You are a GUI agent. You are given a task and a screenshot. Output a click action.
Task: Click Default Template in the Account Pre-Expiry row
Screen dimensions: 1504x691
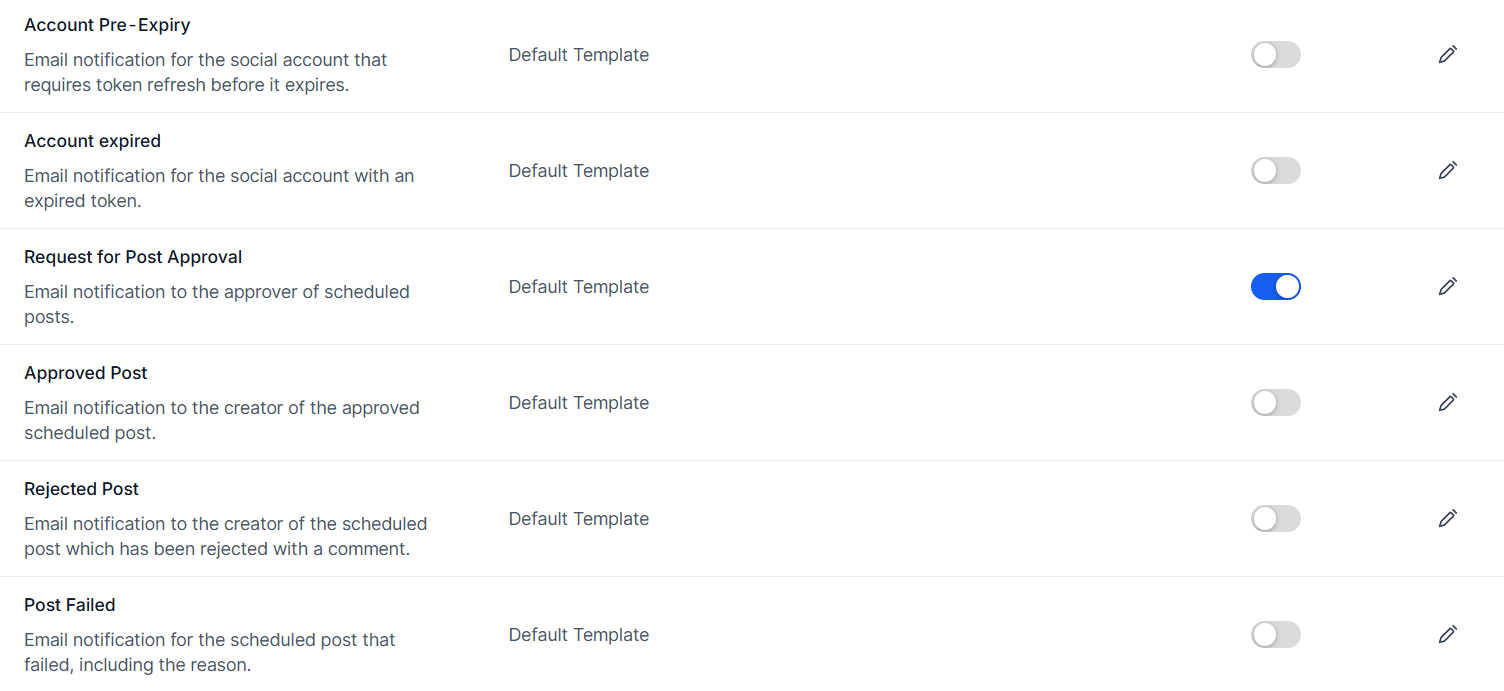pos(578,55)
